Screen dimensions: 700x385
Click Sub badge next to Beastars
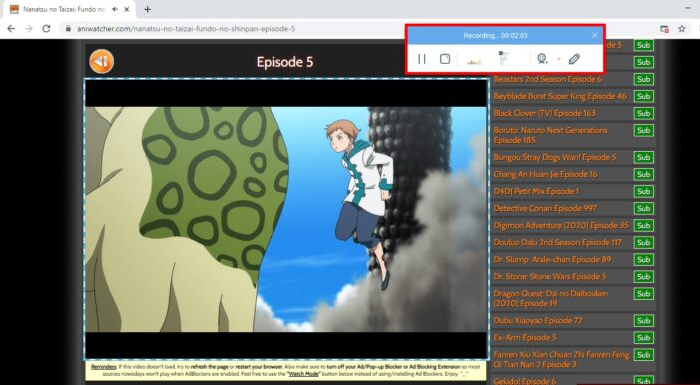(643, 79)
